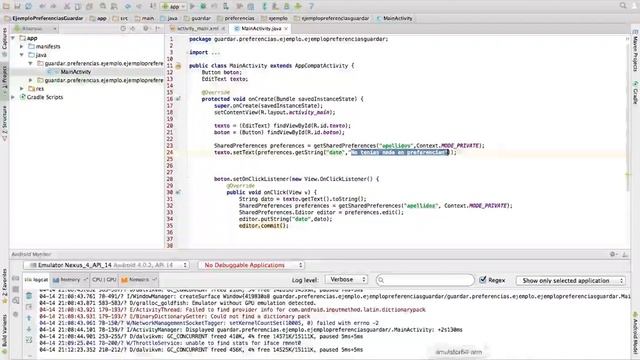This screenshot has height=360, width=640.
Task: Expand the res folder
Action: pos(22,89)
